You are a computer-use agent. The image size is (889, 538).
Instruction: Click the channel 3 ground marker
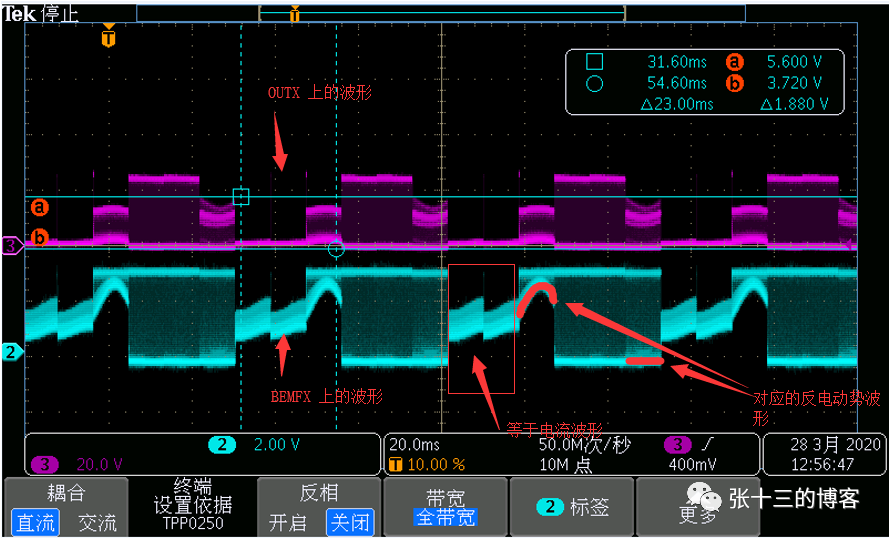pyautogui.click(x=12, y=246)
